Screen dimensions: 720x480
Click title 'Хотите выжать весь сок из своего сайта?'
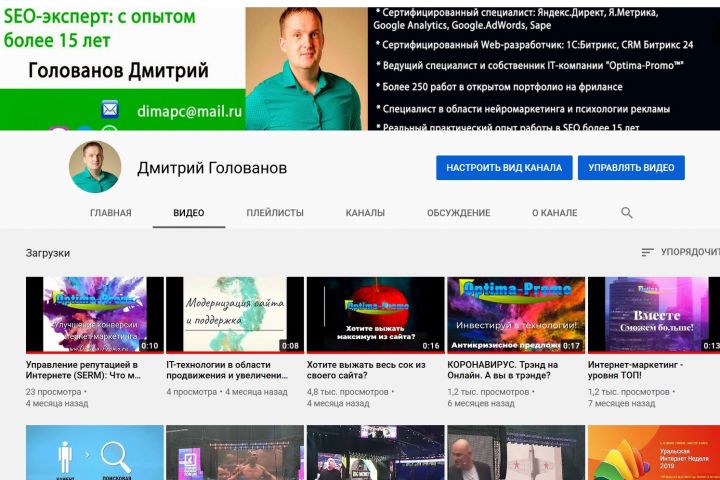point(366,370)
